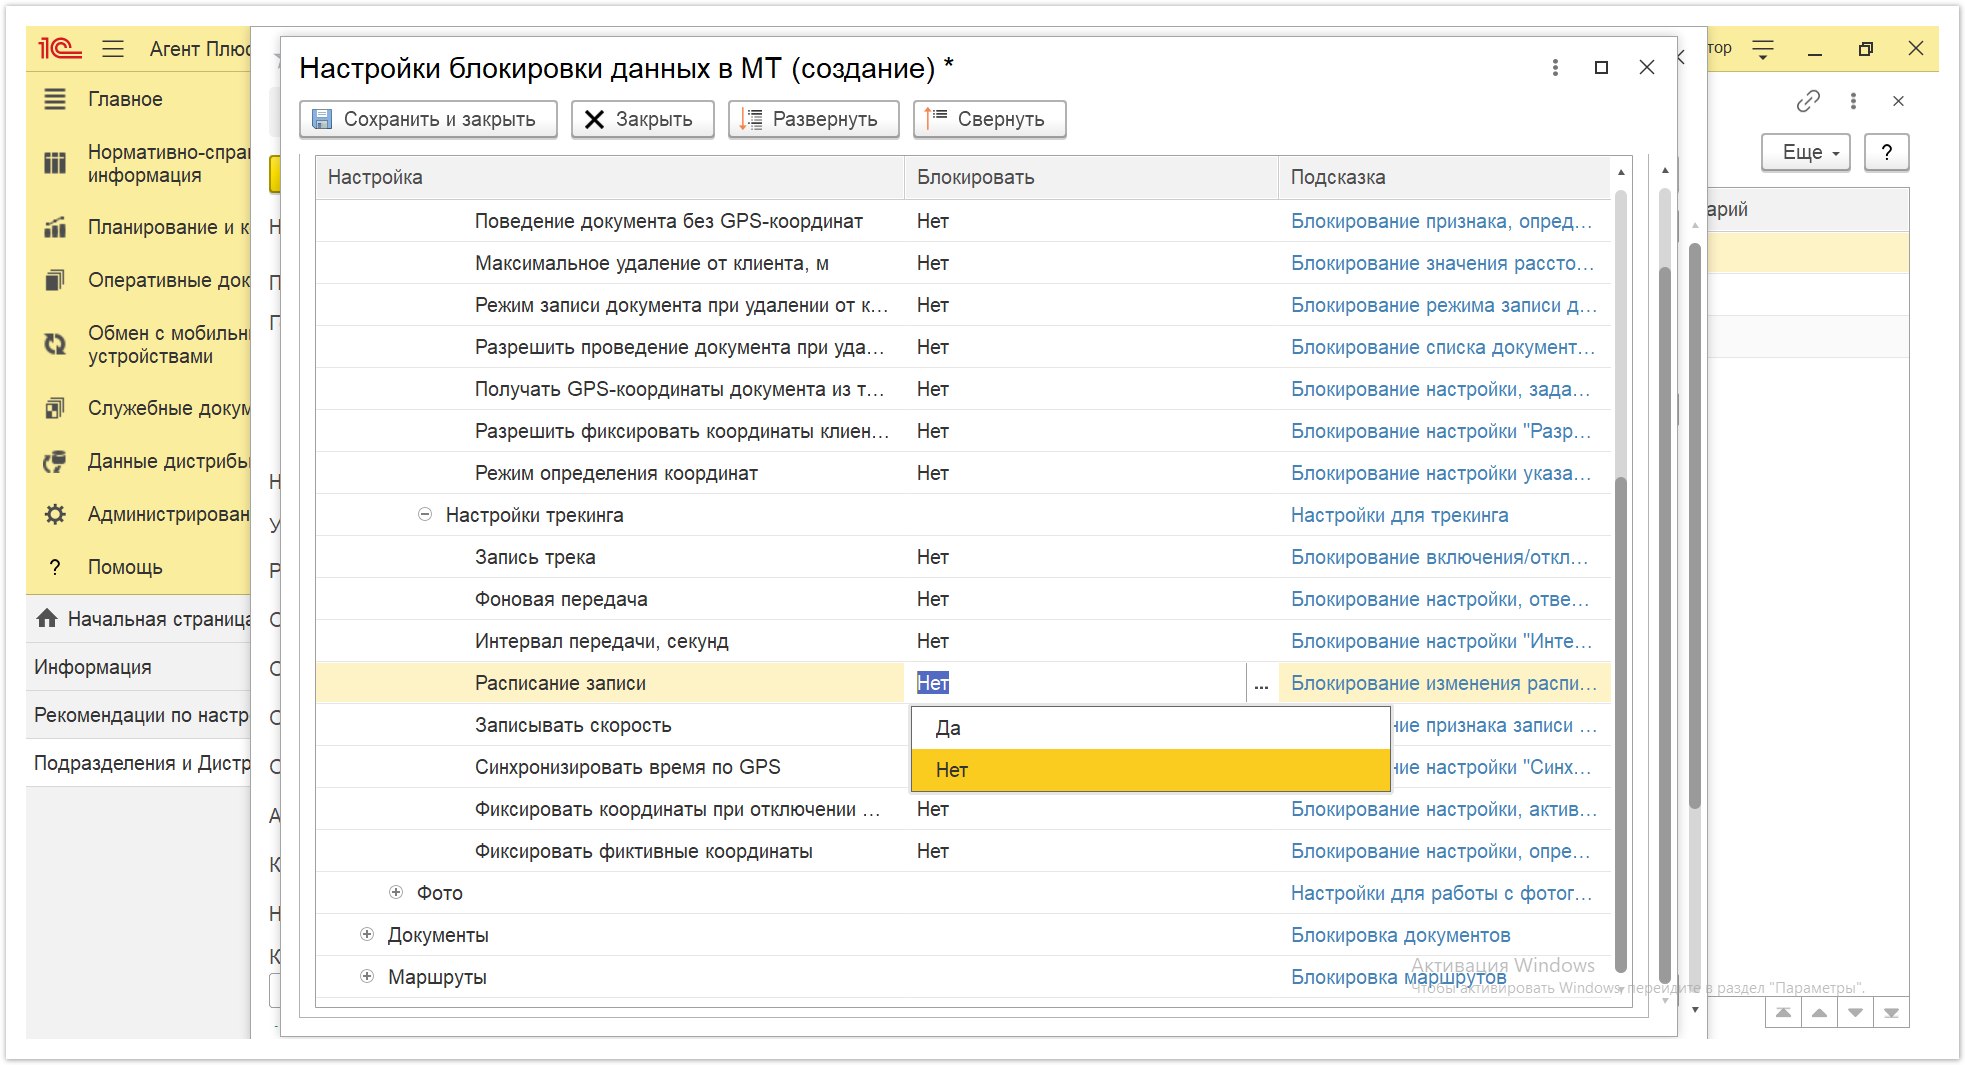Click Сохранить и закрыть button
The height and width of the screenshot is (1065, 1965).
point(428,119)
